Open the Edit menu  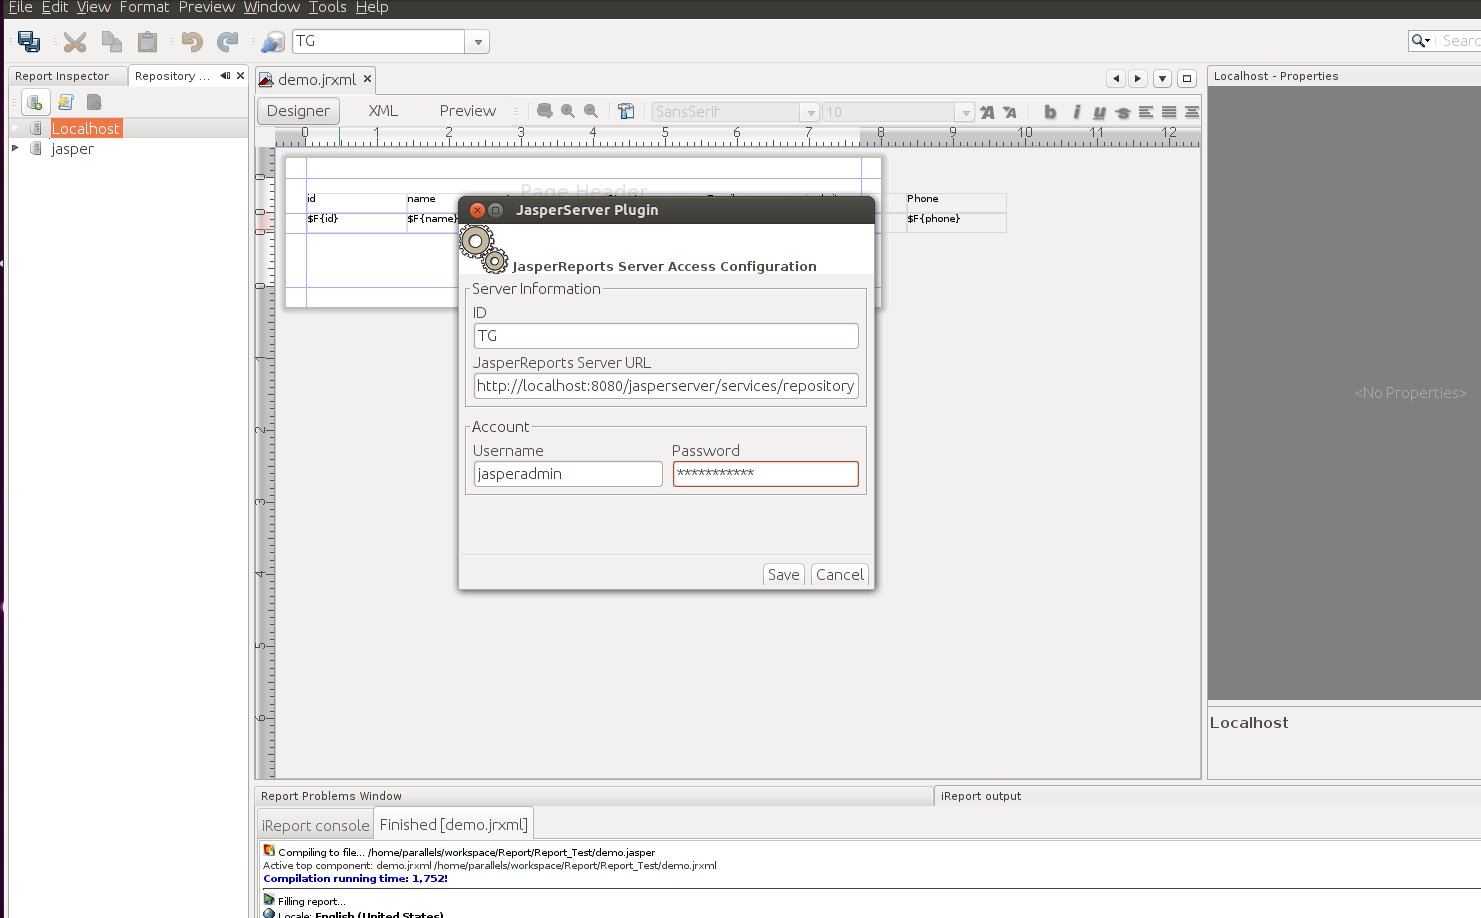pyautogui.click(x=55, y=8)
